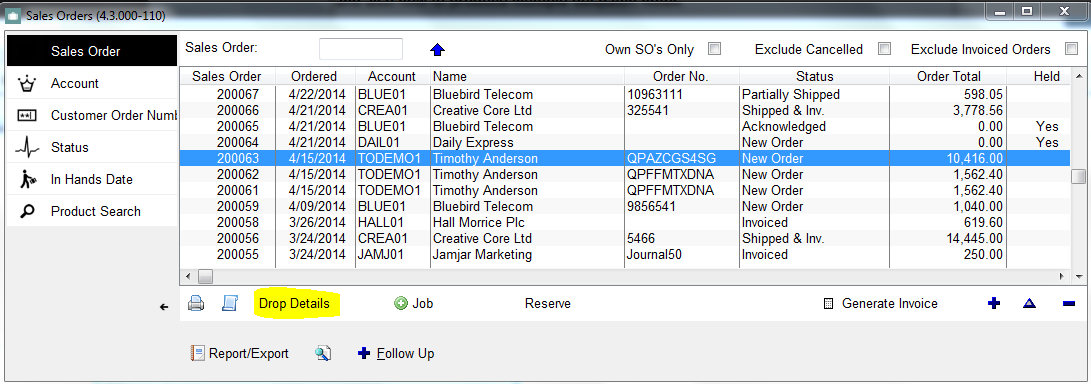Click the blue triangle edit icon

tap(1030, 304)
